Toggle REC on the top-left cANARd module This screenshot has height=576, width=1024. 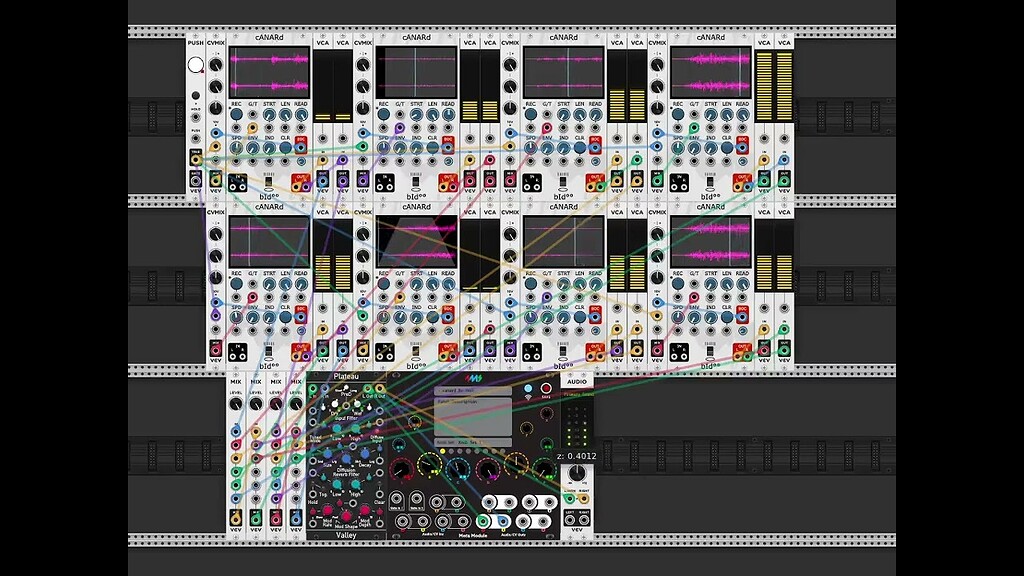(x=236, y=114)
